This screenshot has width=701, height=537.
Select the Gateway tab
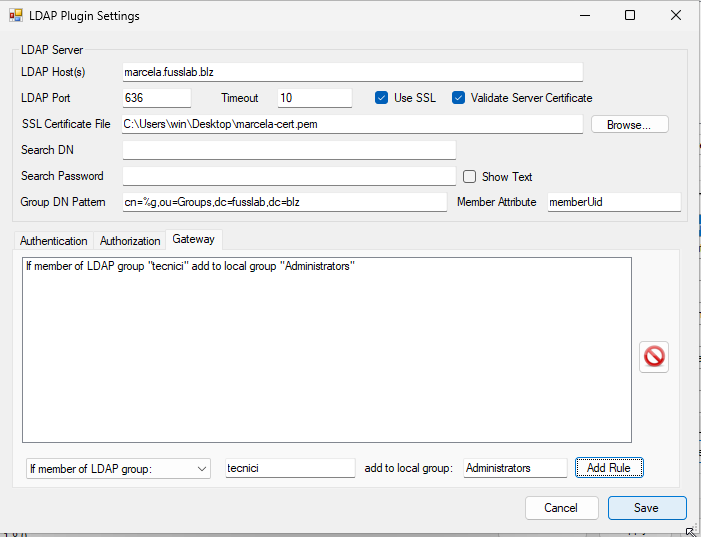pyautogui.click(x=194, y=239)
